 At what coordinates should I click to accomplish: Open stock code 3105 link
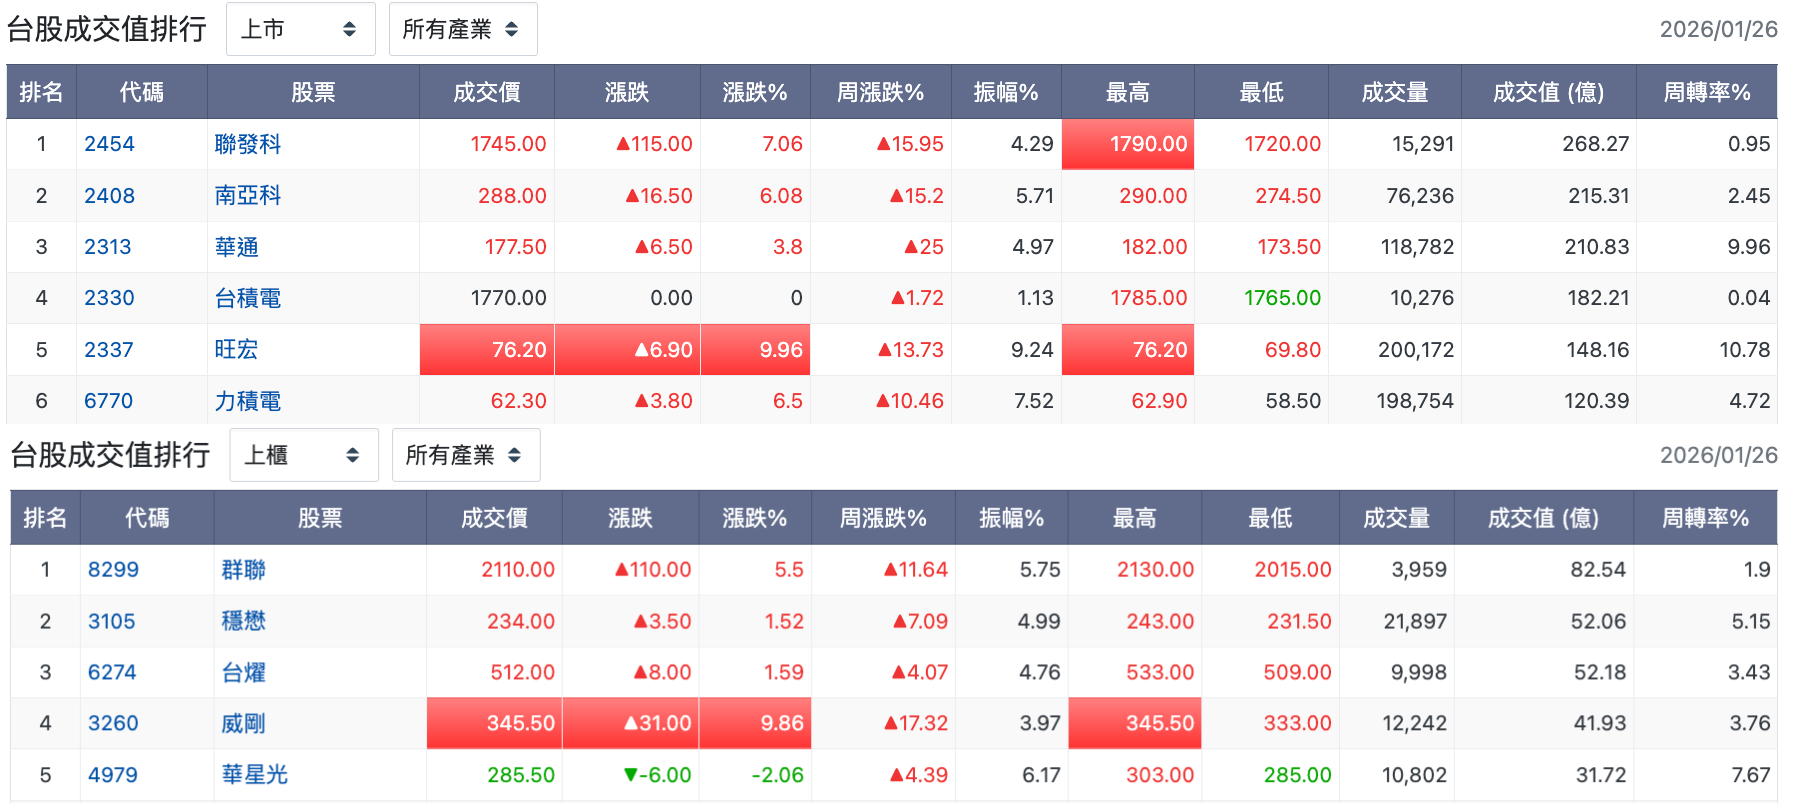click(112, 621)
